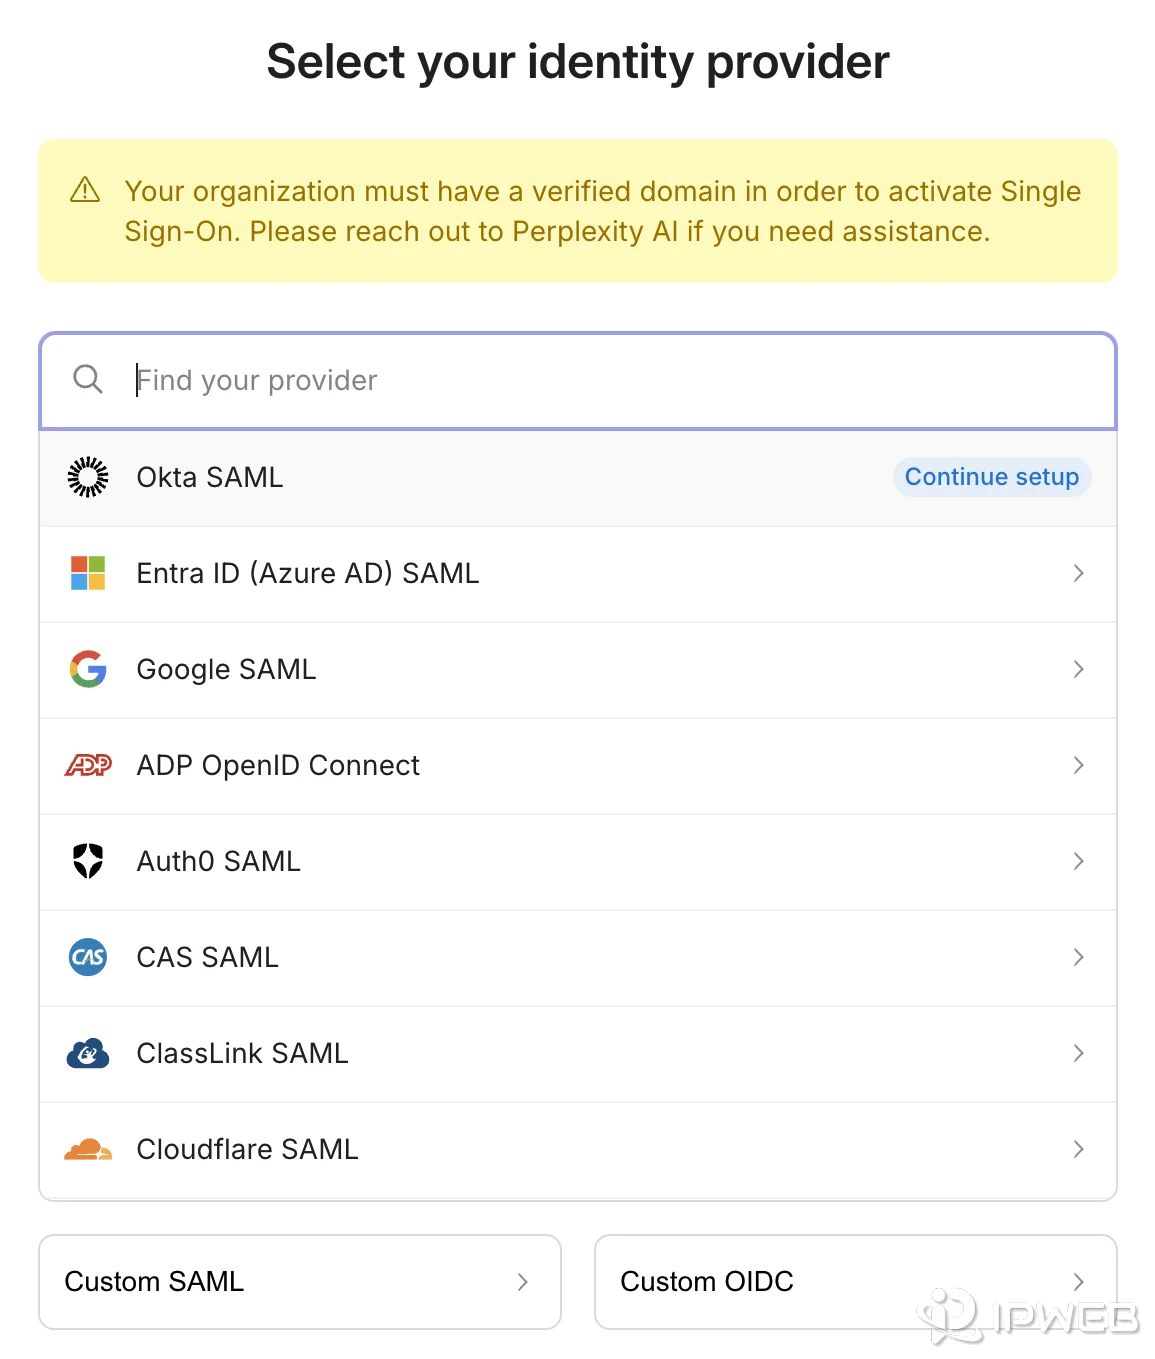Open the chevron on Google SAML row
Screen dimensions: 1155x1359
point(1078,669)
